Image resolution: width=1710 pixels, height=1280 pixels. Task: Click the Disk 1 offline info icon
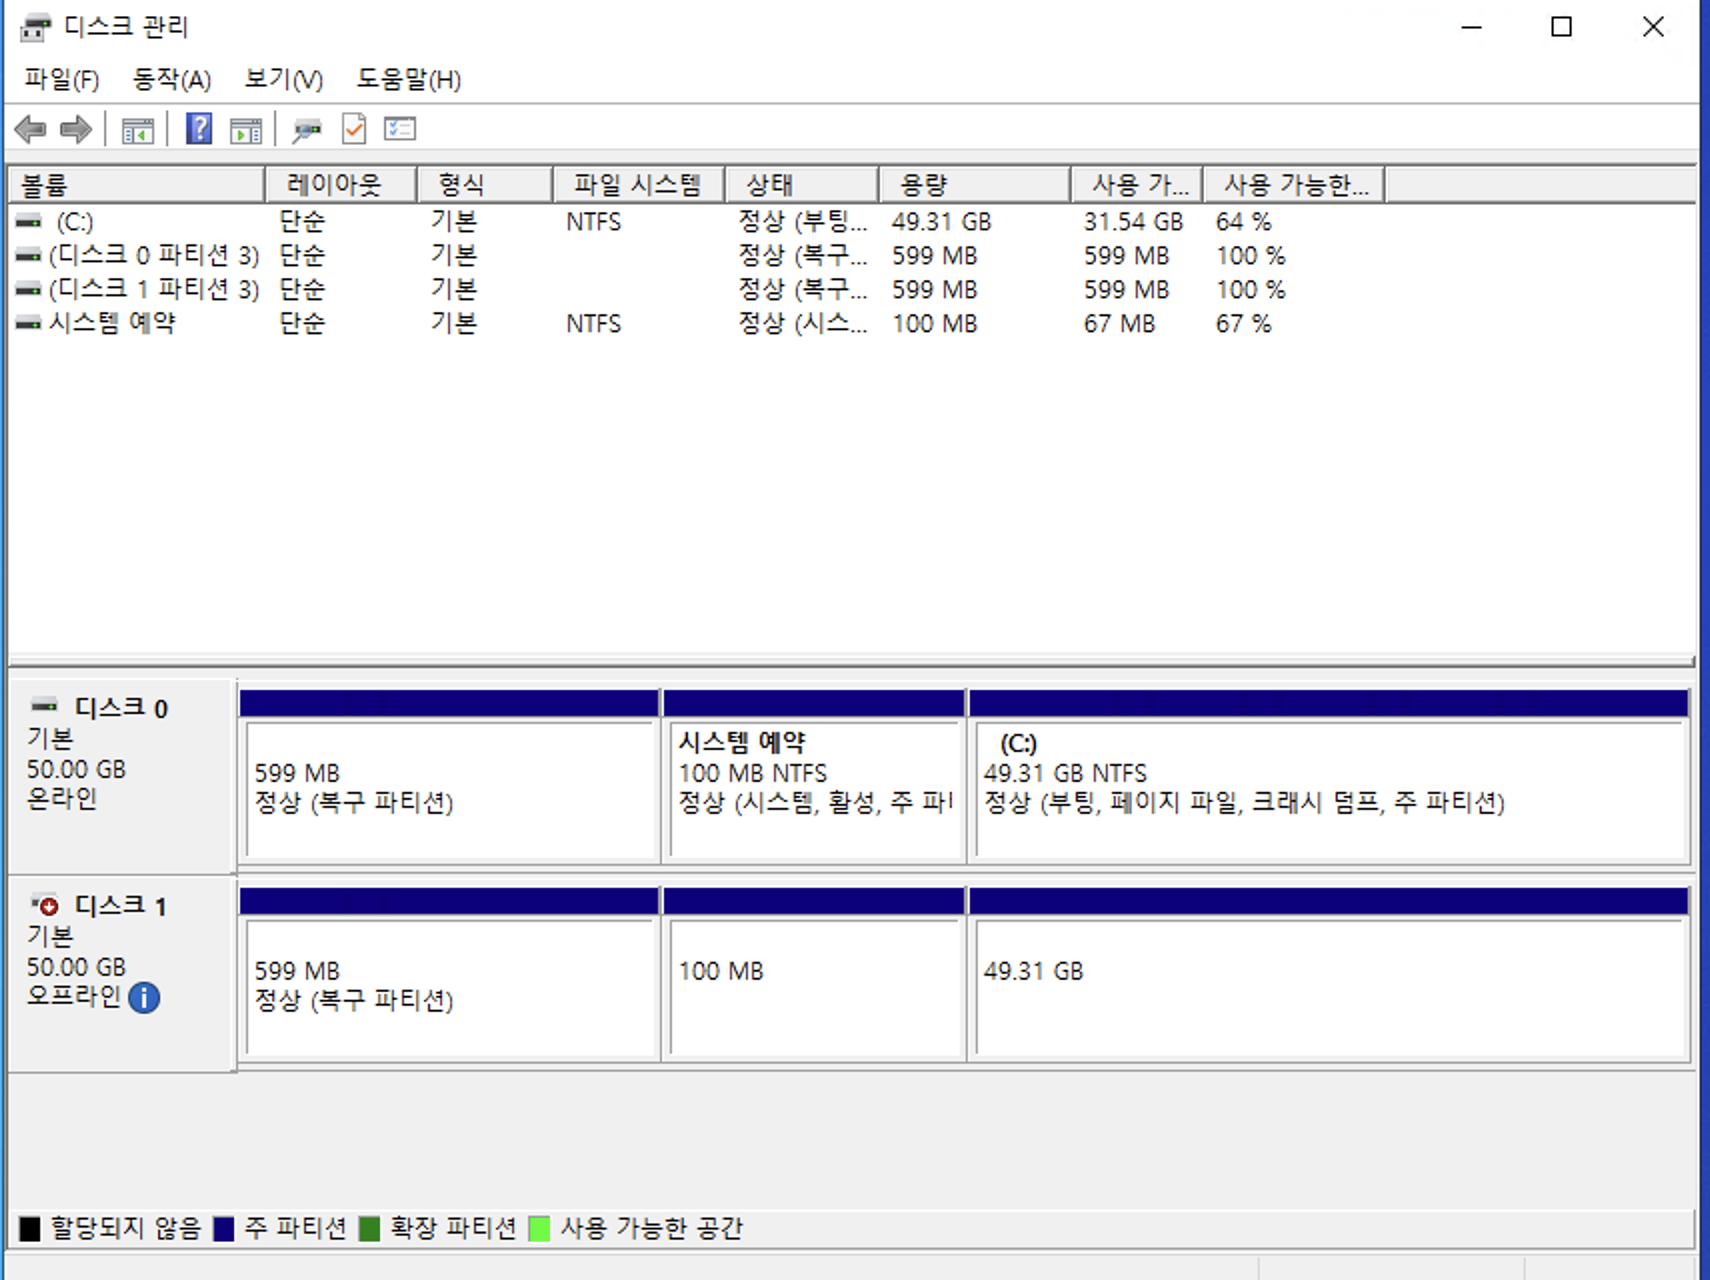pos(144,997)
